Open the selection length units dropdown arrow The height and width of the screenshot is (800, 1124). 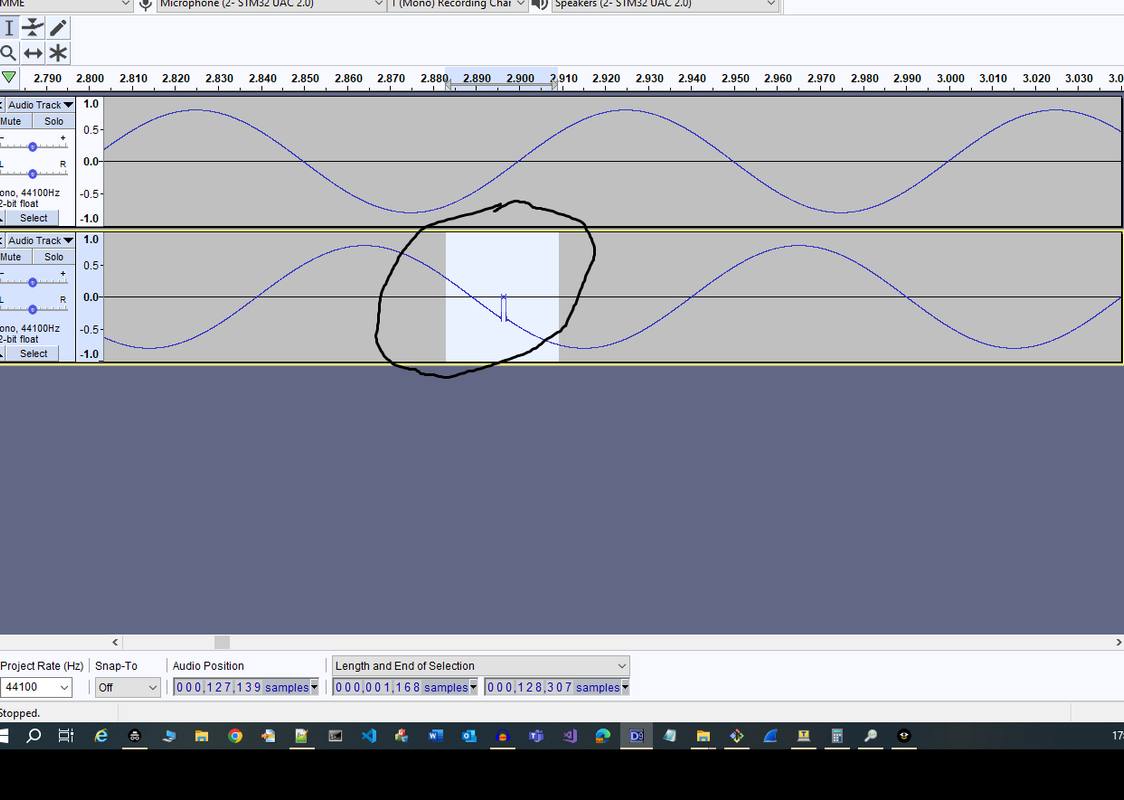coord(473,687)
